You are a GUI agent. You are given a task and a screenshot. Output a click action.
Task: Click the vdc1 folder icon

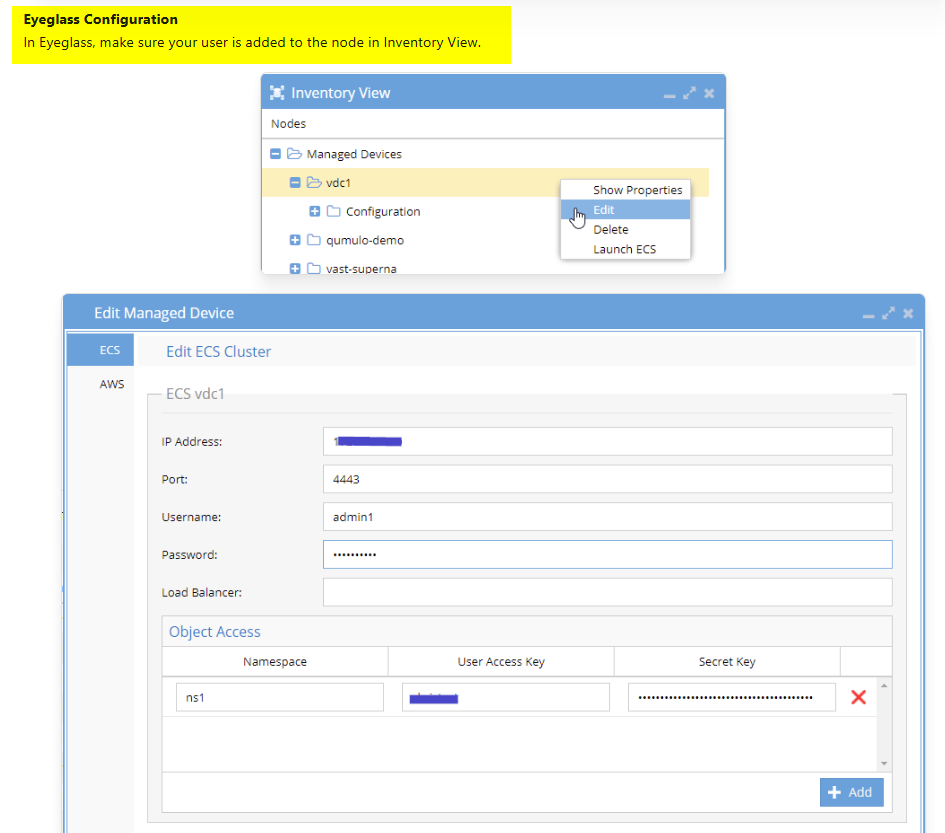(314, 183)
